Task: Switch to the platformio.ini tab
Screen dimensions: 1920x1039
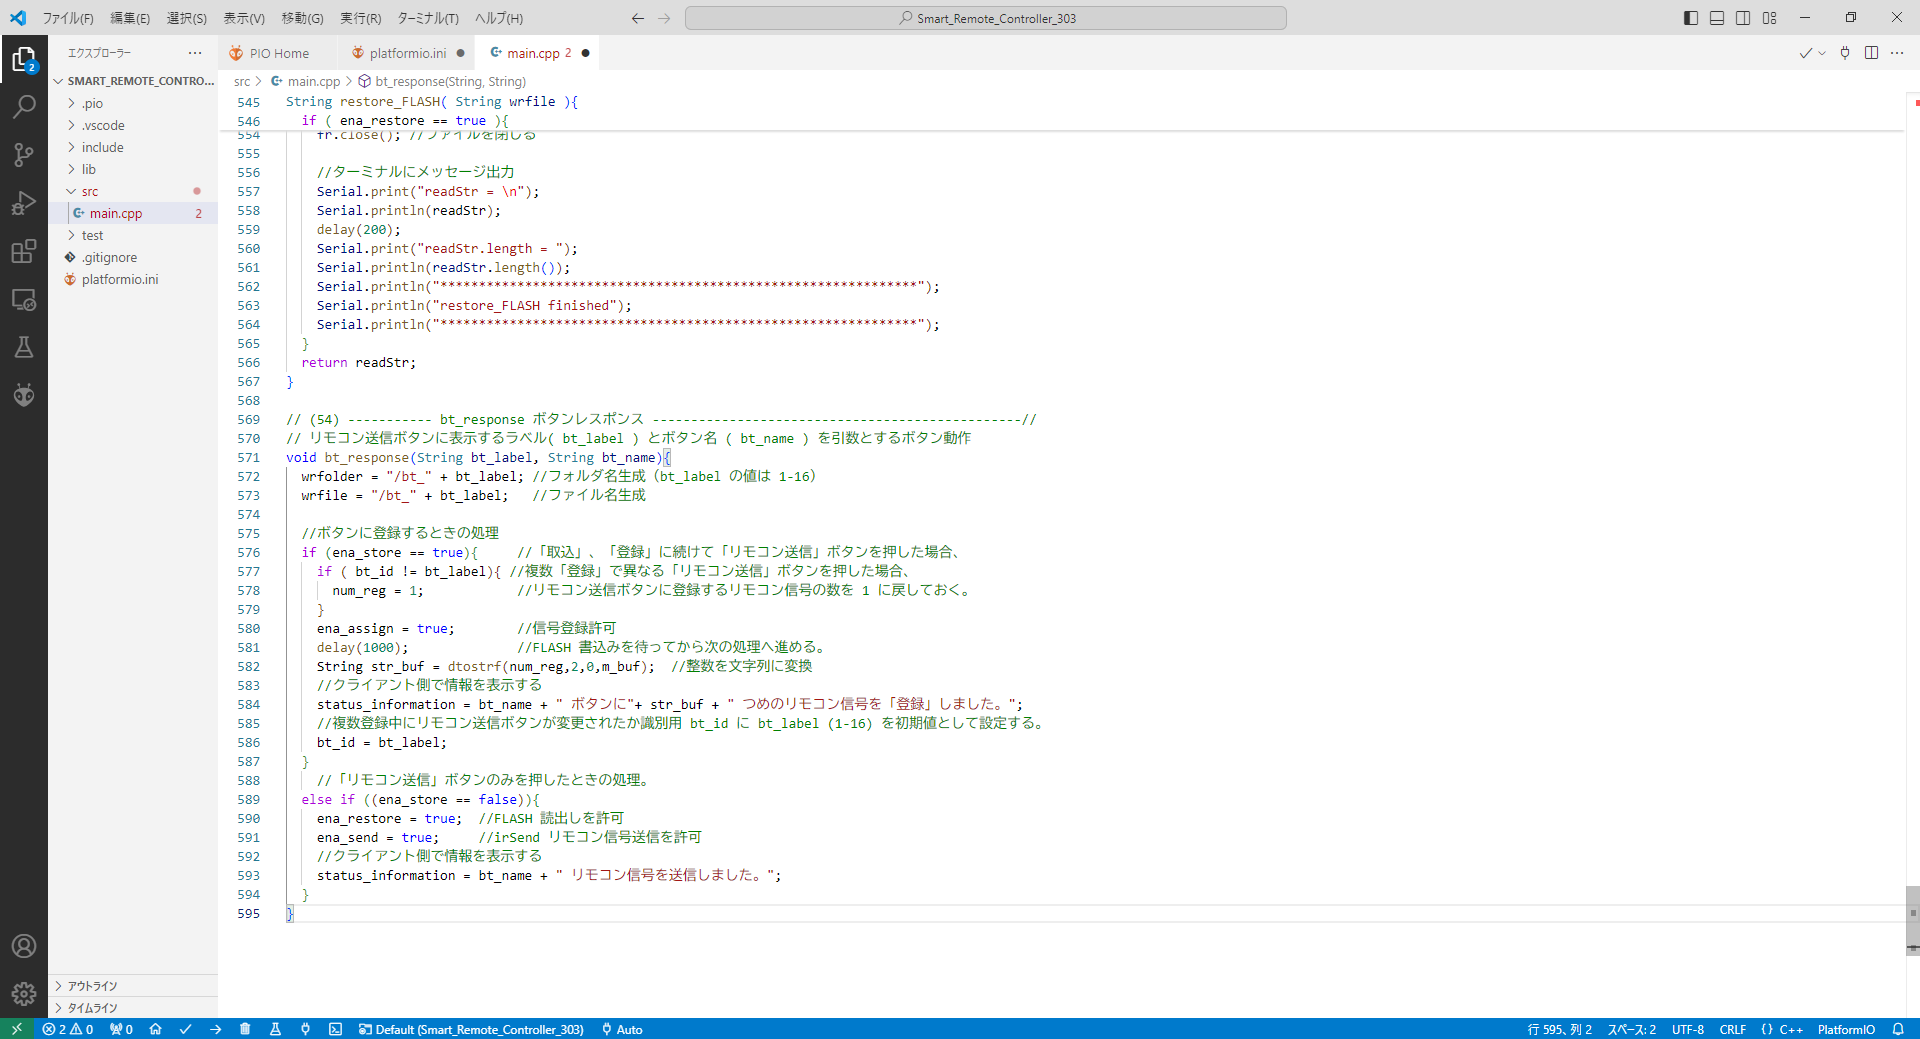Action: tap(407, 53)
